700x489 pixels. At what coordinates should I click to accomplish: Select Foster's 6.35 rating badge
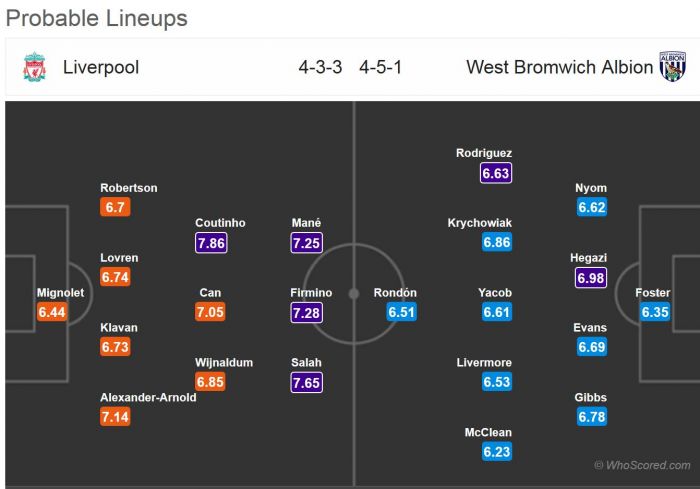point(655,312)
